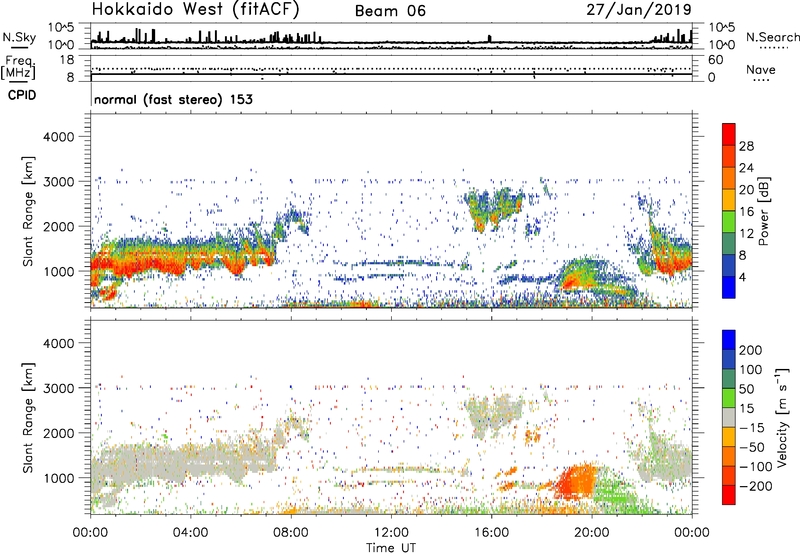
Task: Click echo cluster near 16:00 in power panel
Action: (x=493, y=209)
